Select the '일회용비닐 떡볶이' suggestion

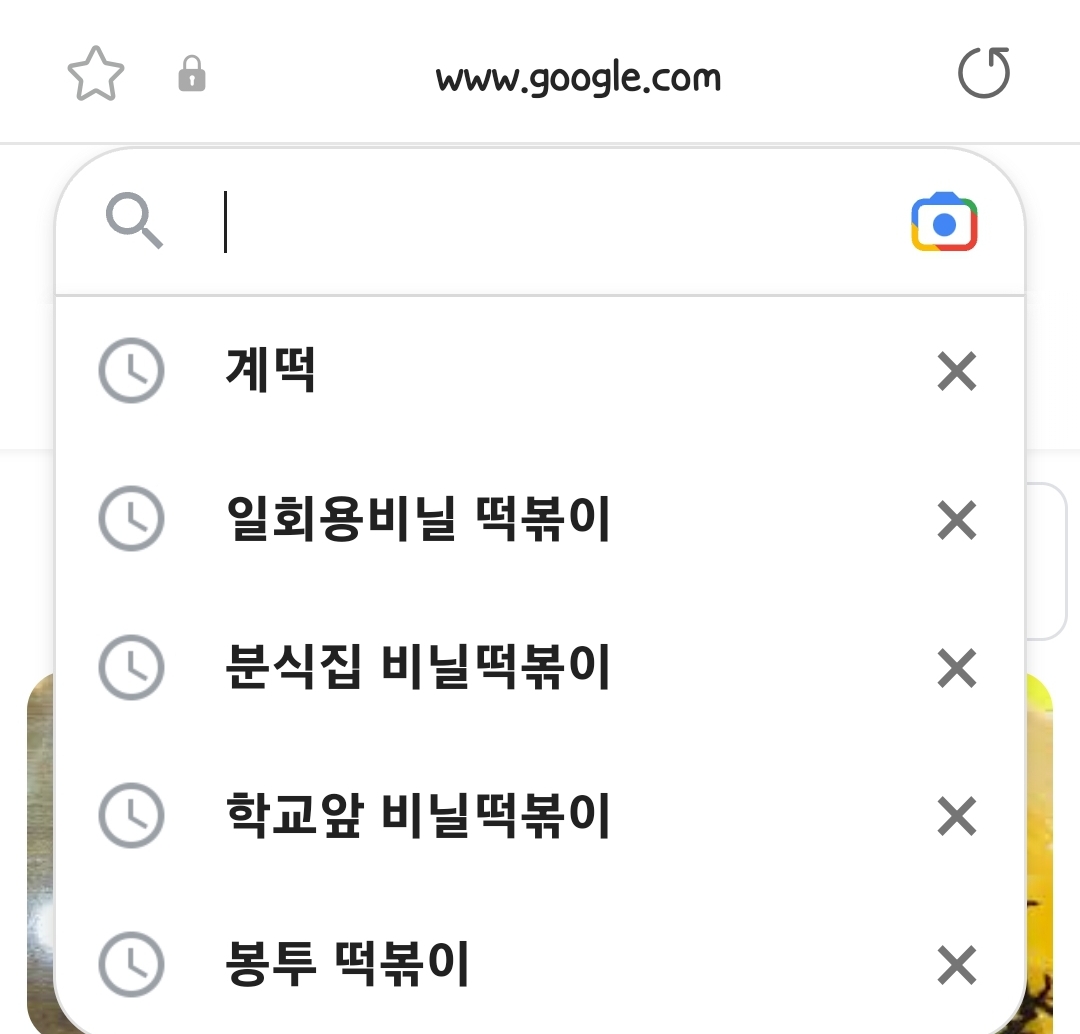(x=418, y=520)
